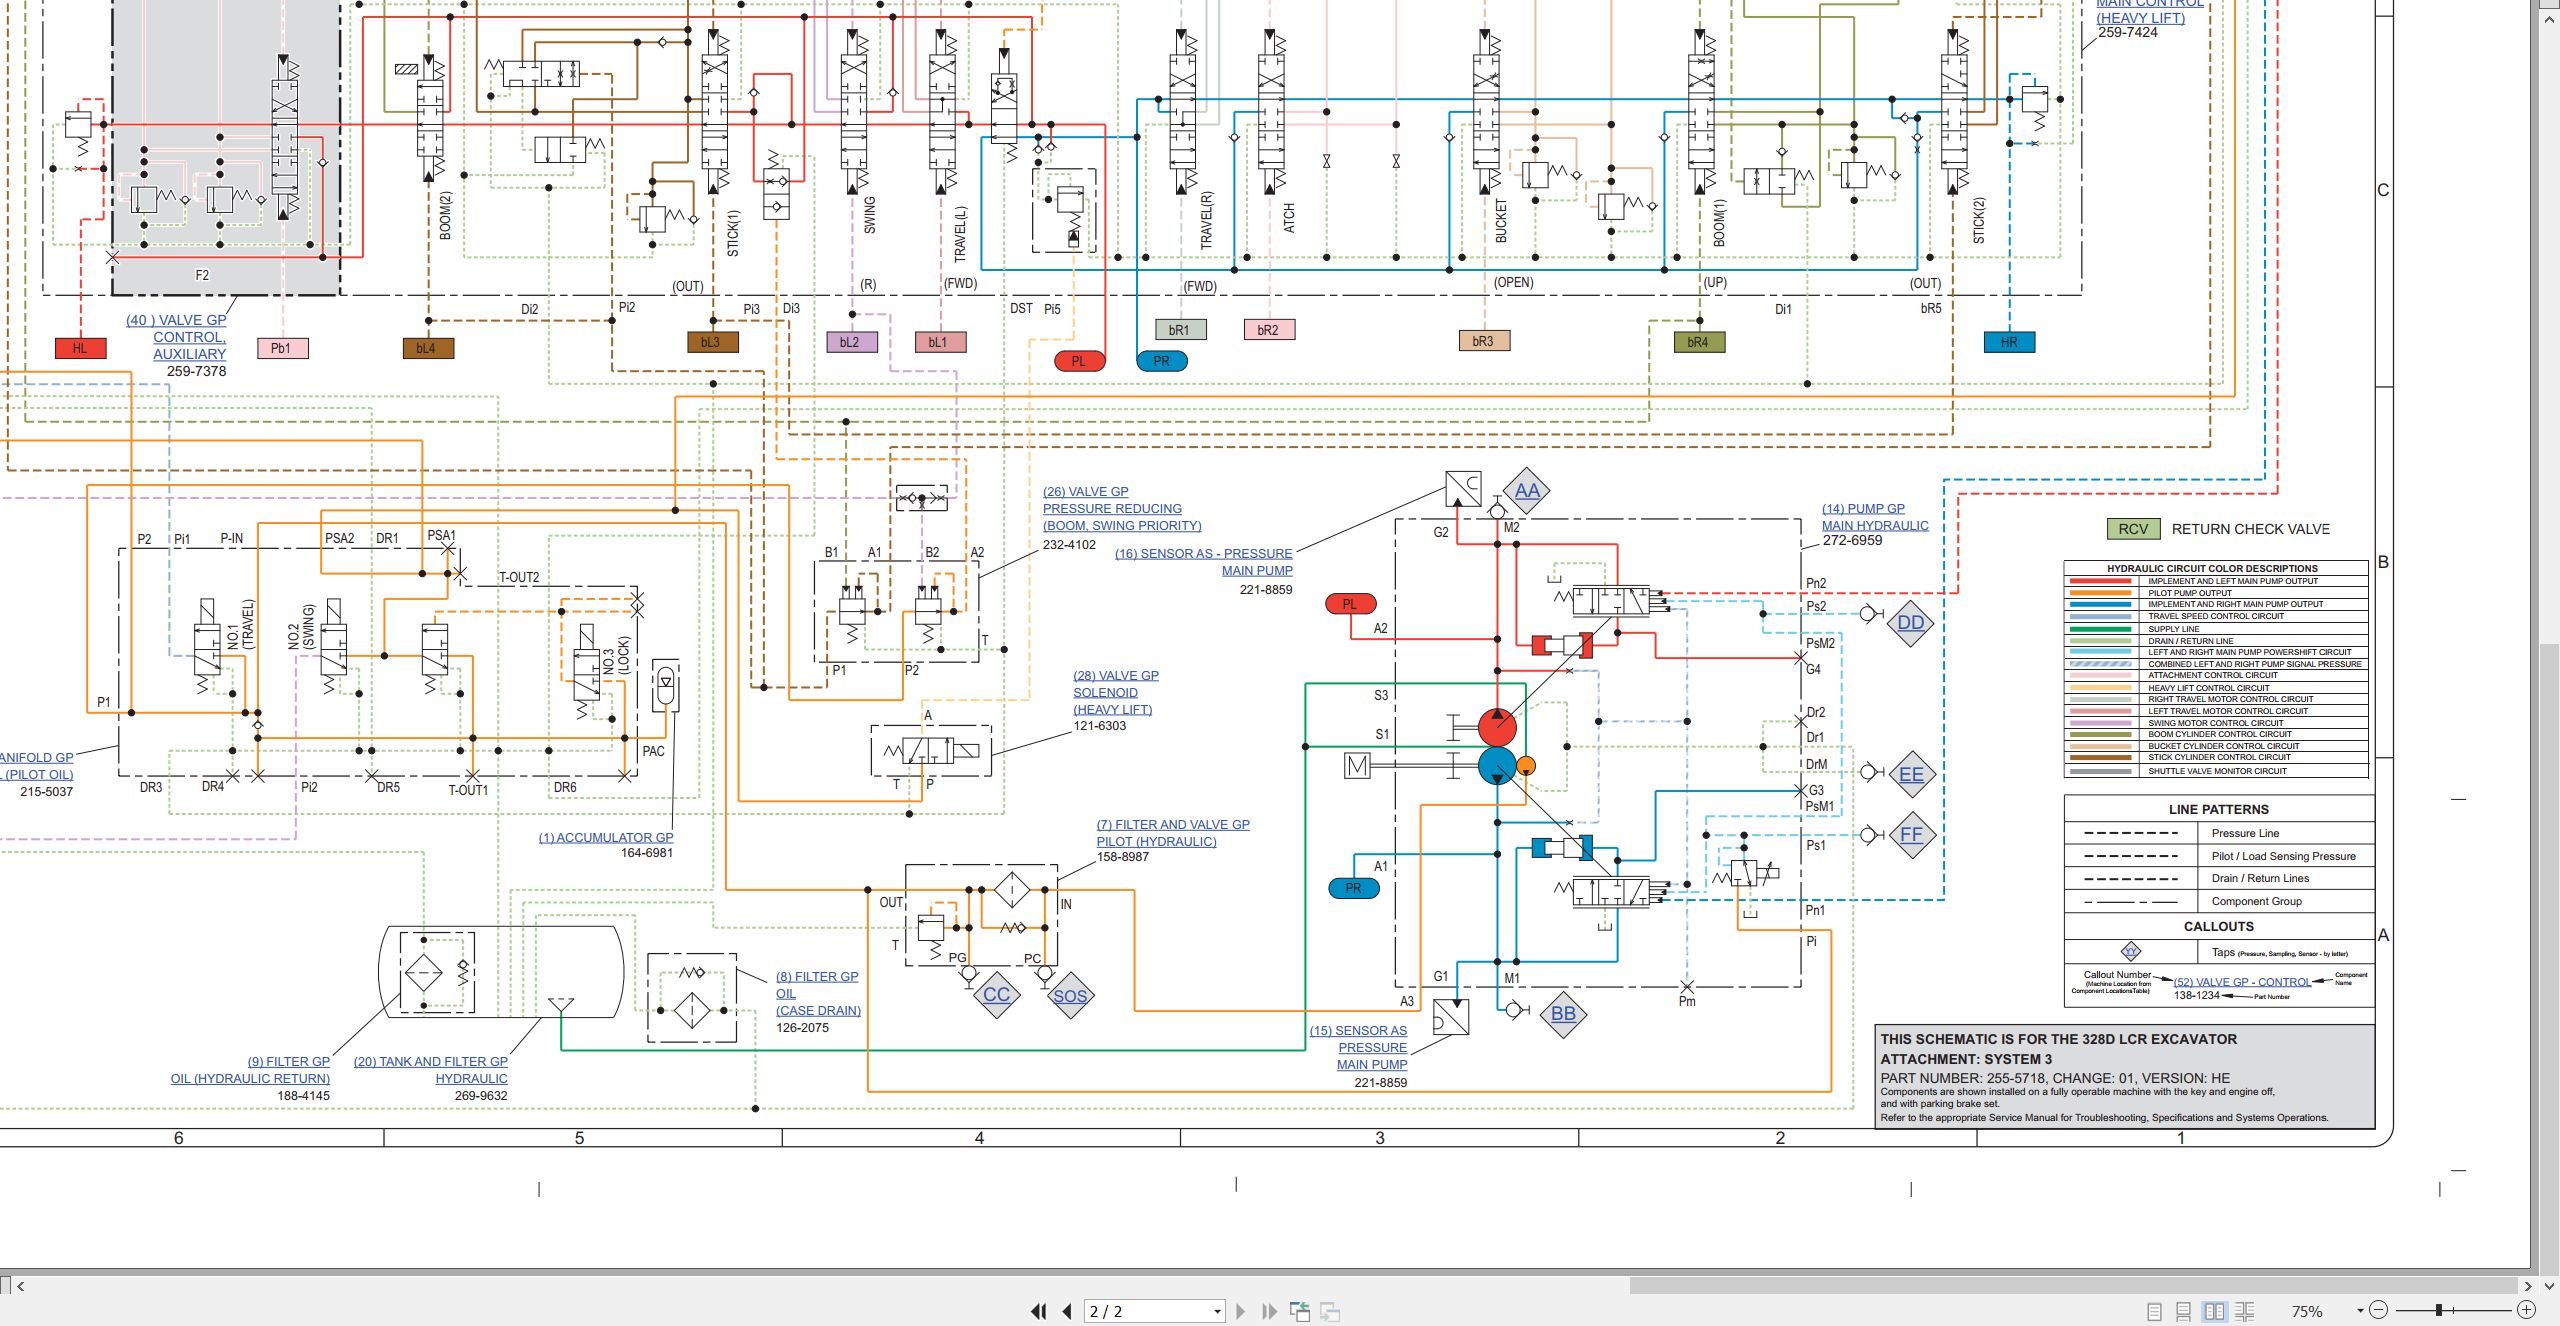Screen dimensions: 2560x1326
Task: Click the green RCV return check valve tag
Action: point(2133,529)
